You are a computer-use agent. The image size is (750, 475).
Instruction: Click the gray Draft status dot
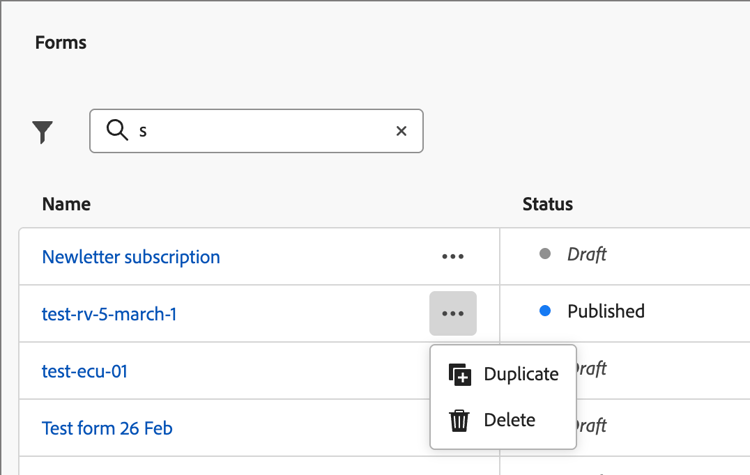point(545,254)
